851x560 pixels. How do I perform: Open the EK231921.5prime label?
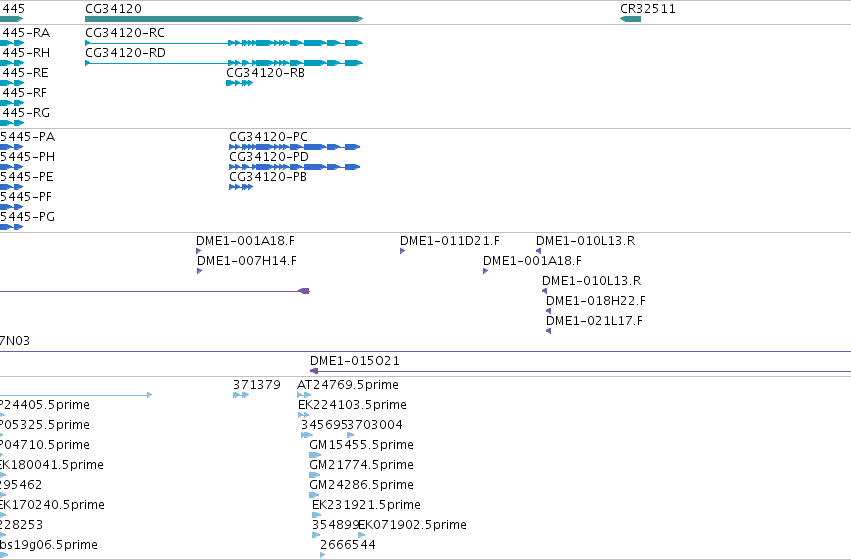click(x=366, y=505)
